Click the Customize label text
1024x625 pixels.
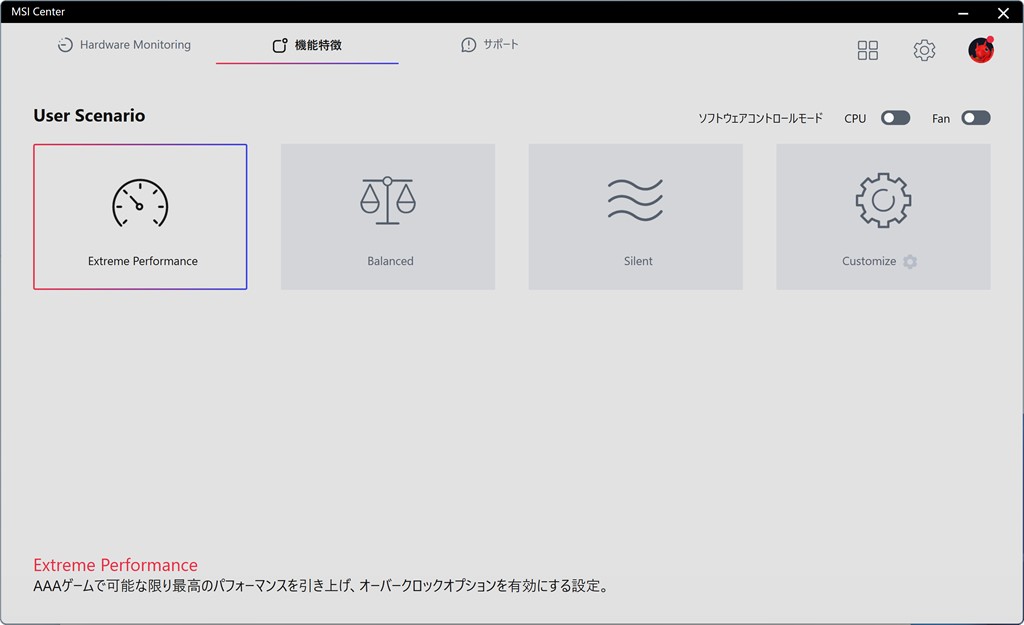(x=868, y=261)
